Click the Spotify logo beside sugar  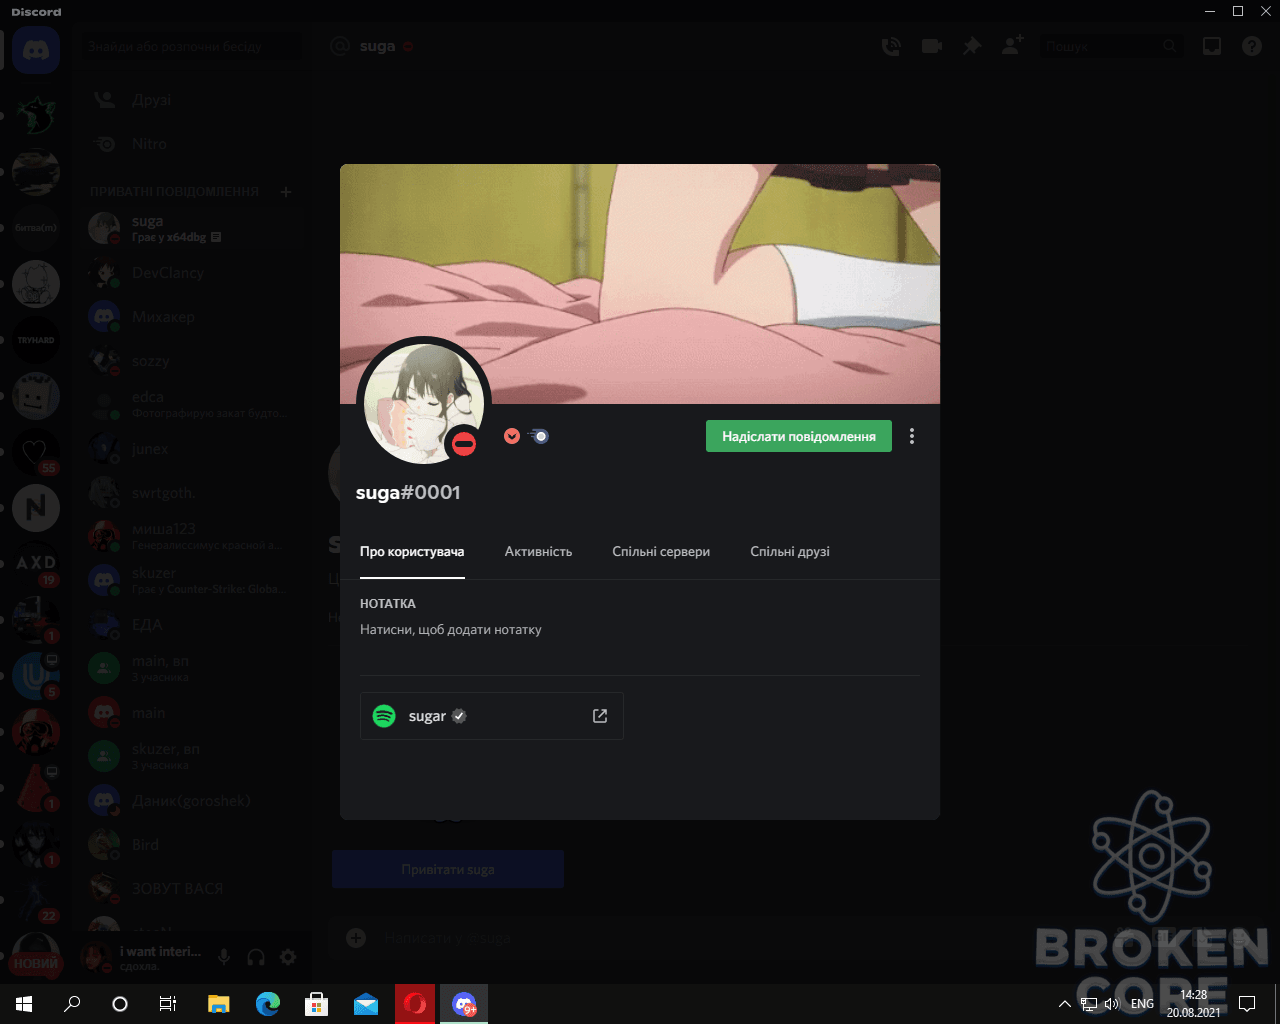tap(384, 716)
